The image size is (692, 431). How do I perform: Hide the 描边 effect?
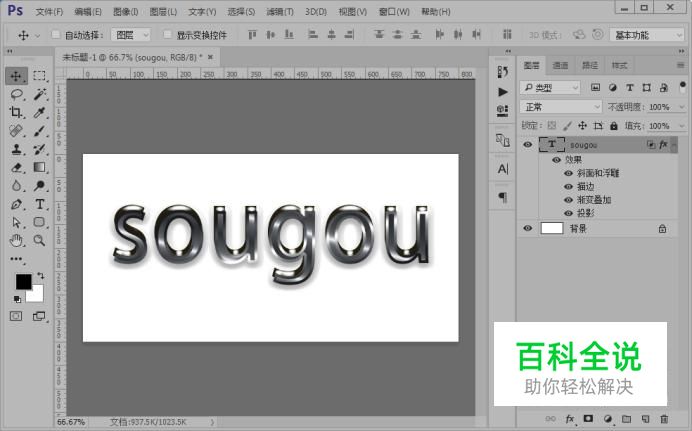pos(568,187)
